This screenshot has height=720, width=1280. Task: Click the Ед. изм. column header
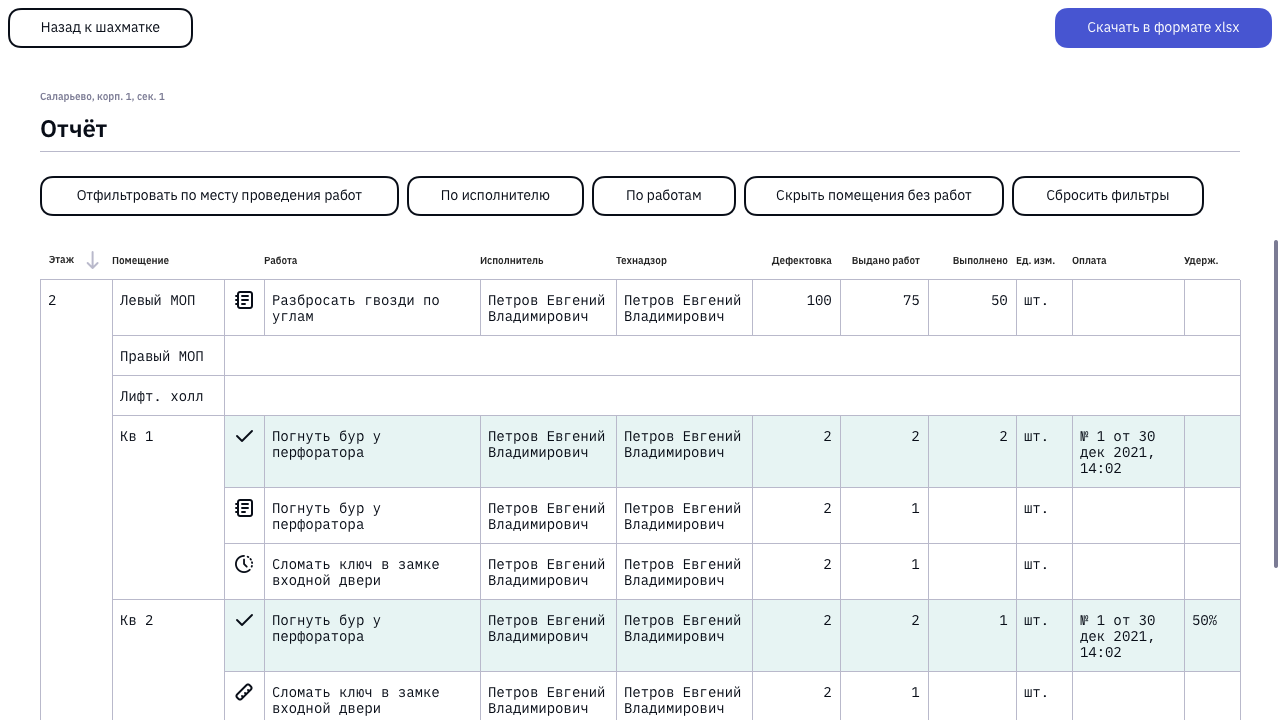[x=1035, y=261]
